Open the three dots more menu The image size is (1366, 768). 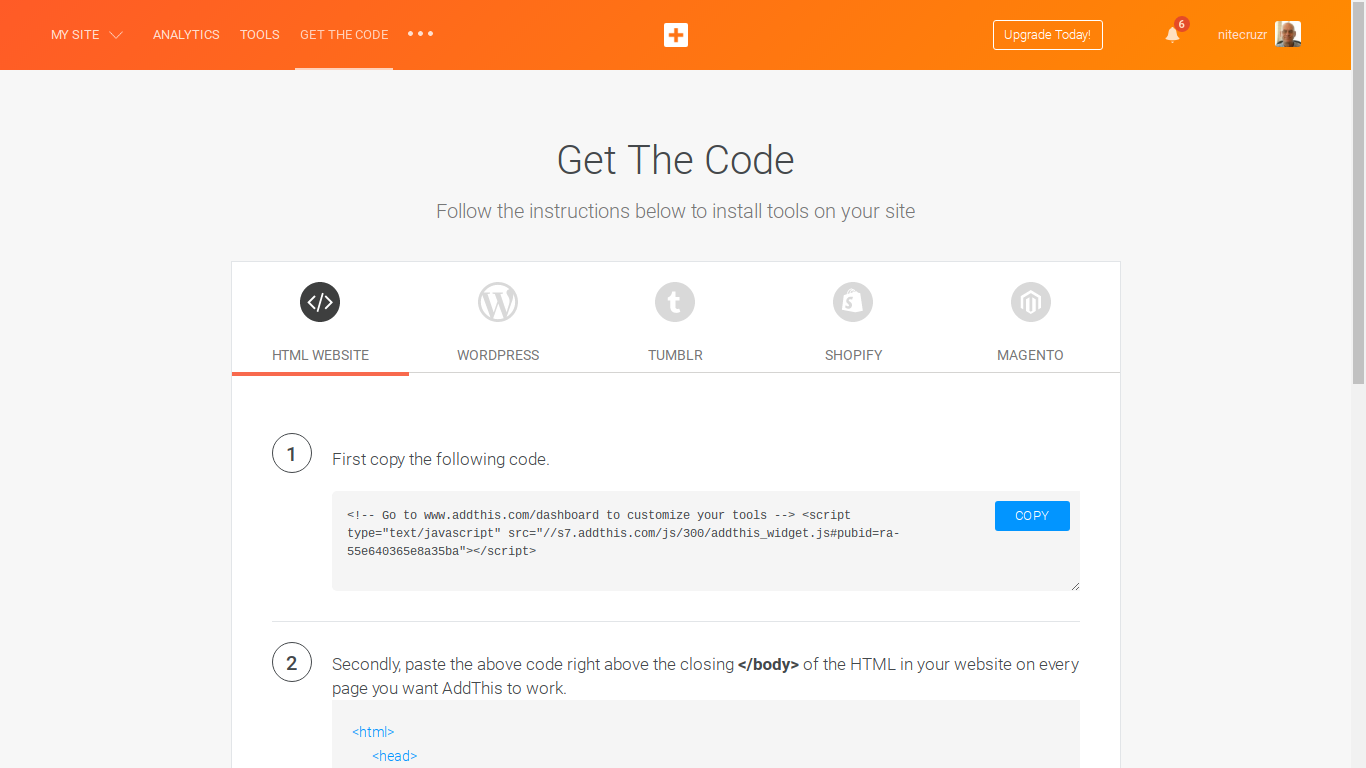pyautogui.click(x=421, y=34)
